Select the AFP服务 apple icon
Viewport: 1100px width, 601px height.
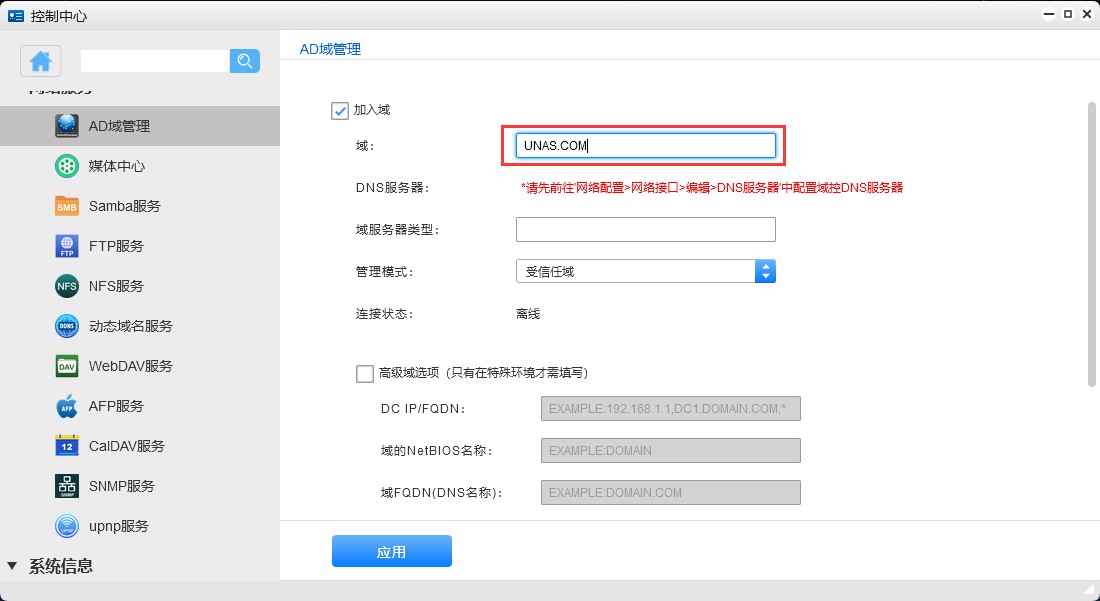pos(67,406)
